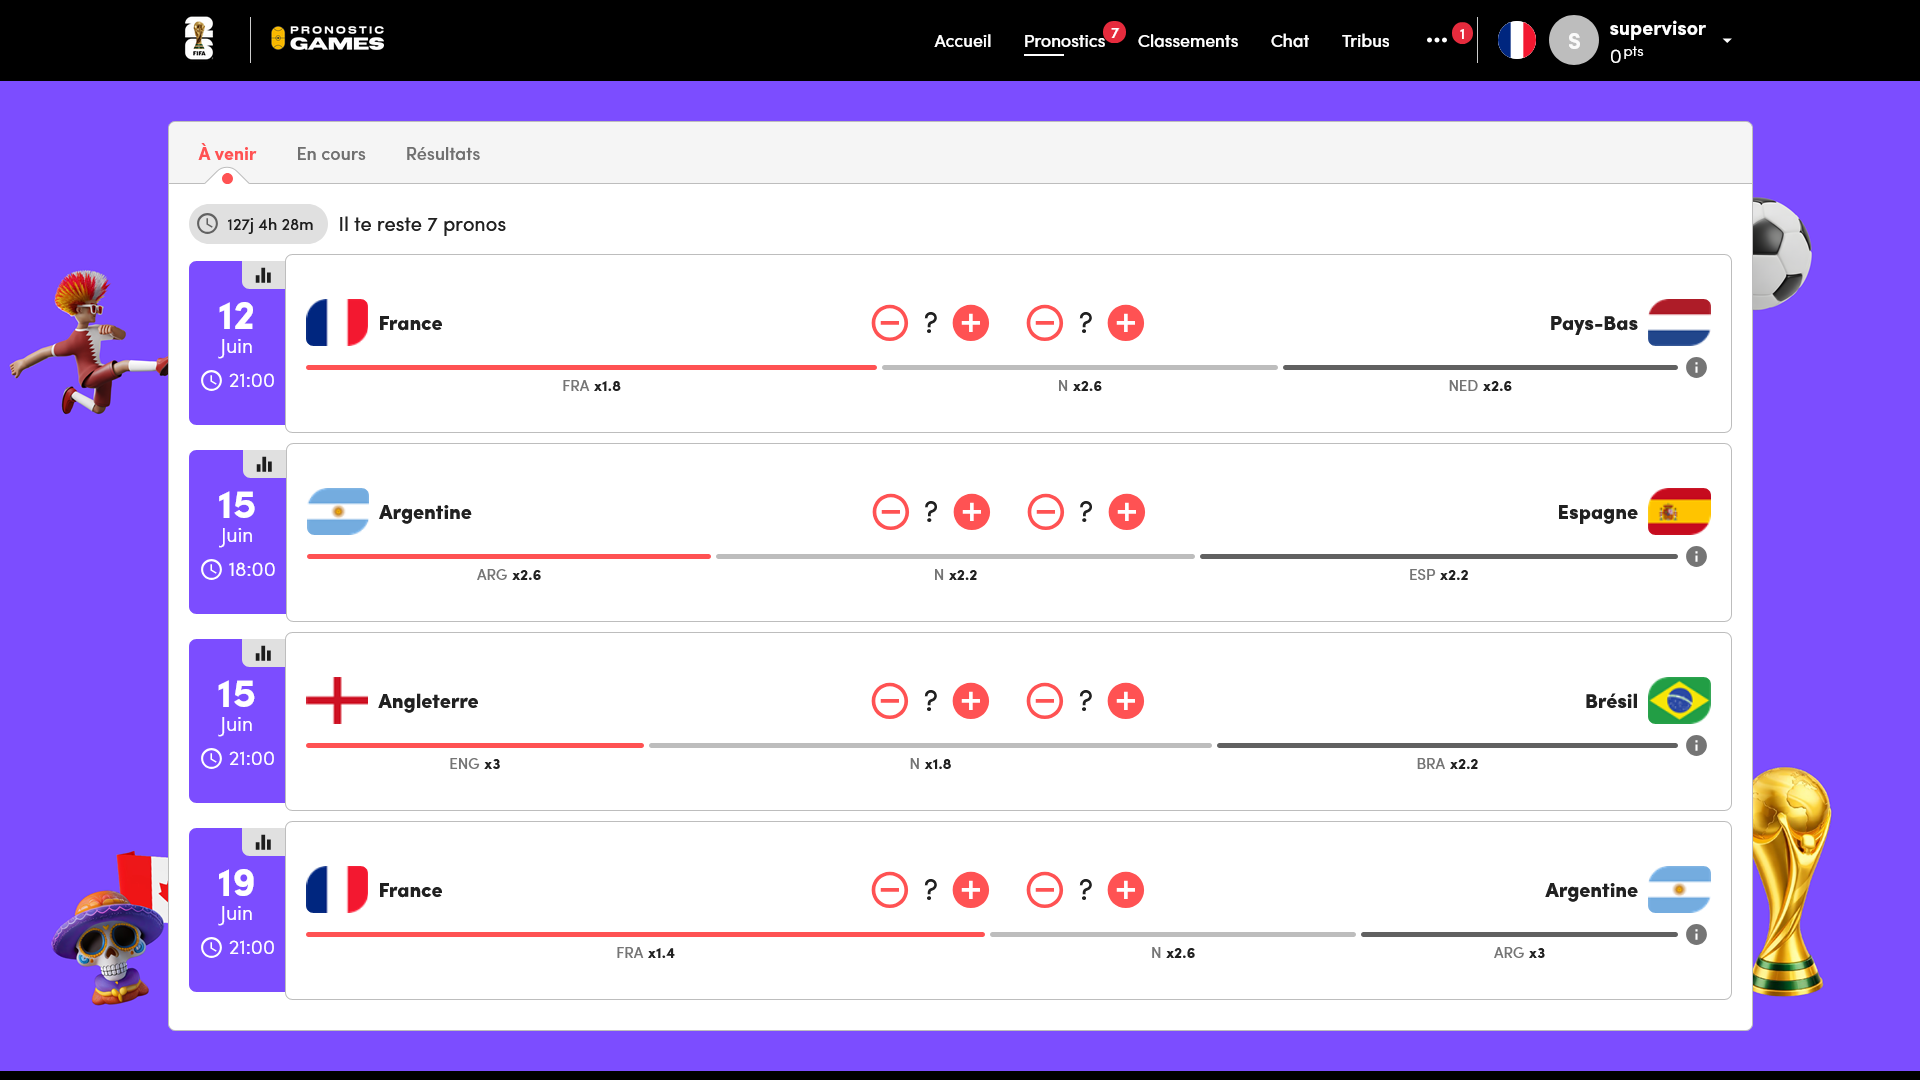Increase France score against Pays-Bas
1920x1080 pixels.
tap(970, 323)
